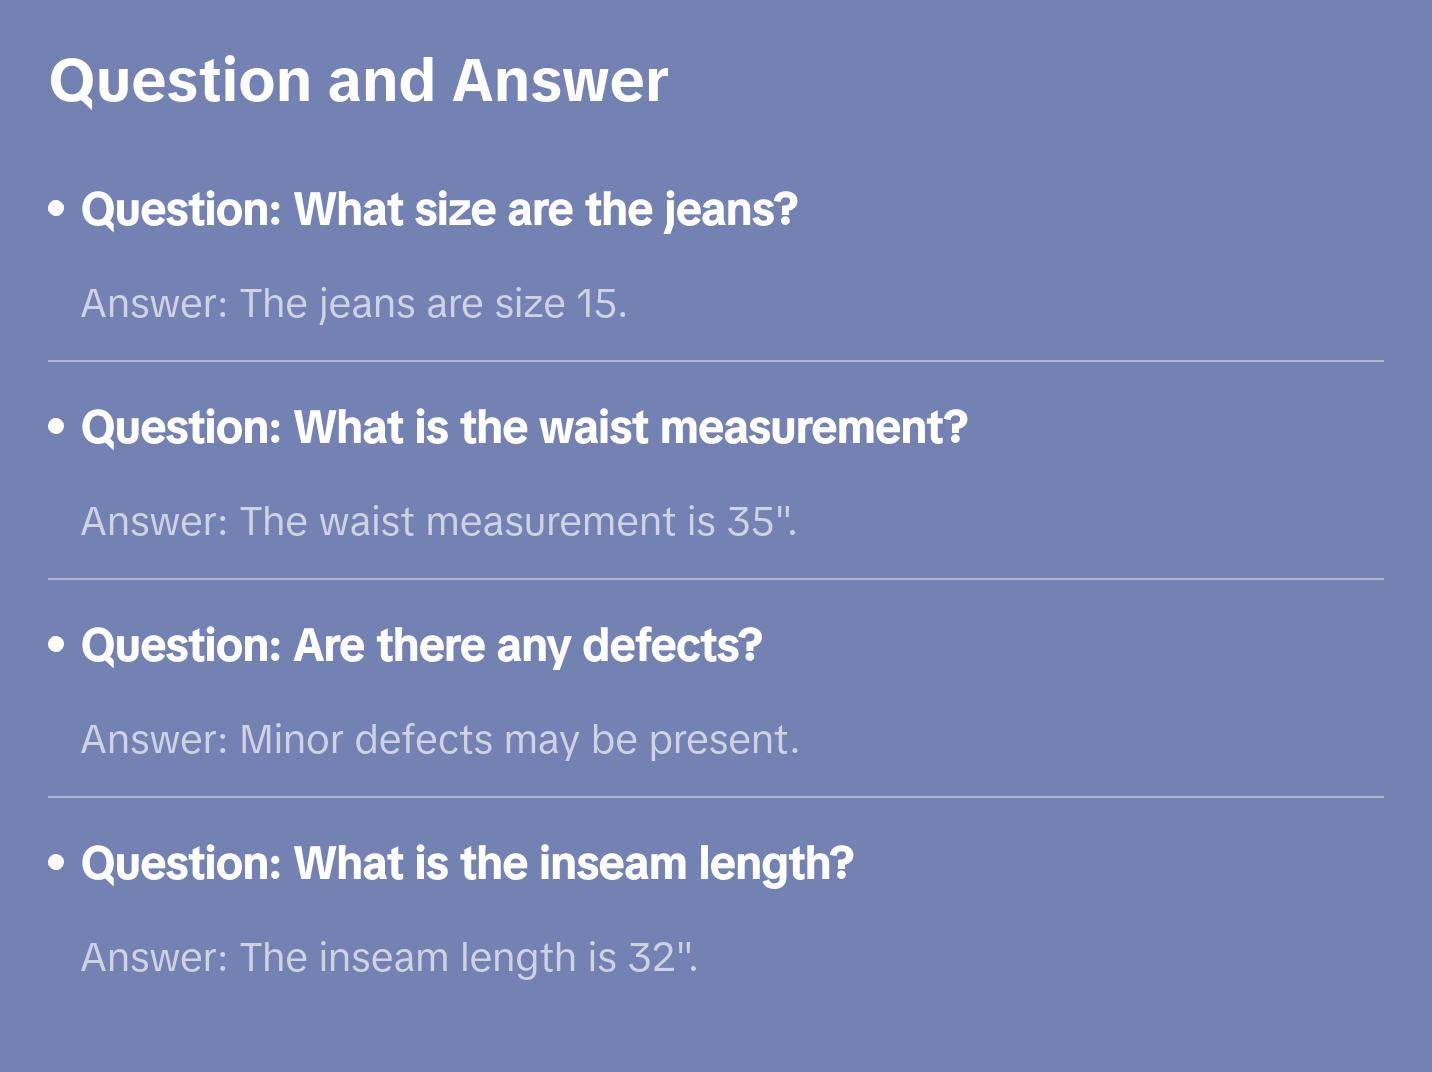The image size is (1432, 1072).
Task: Click the bullet beside the jeans size question
Action: (x=57, y=210)
